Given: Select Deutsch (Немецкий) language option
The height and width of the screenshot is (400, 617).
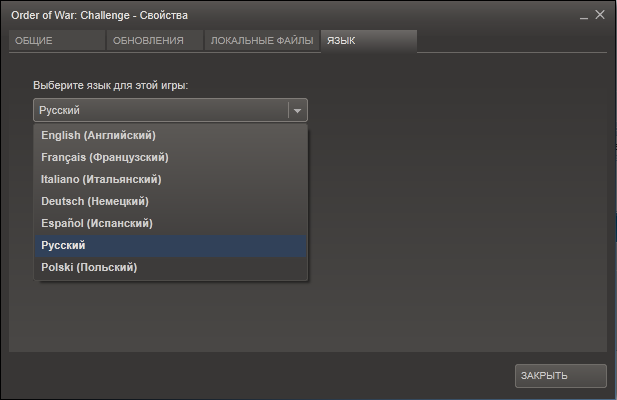Looking at the screenshot, I should click(170, 201).
